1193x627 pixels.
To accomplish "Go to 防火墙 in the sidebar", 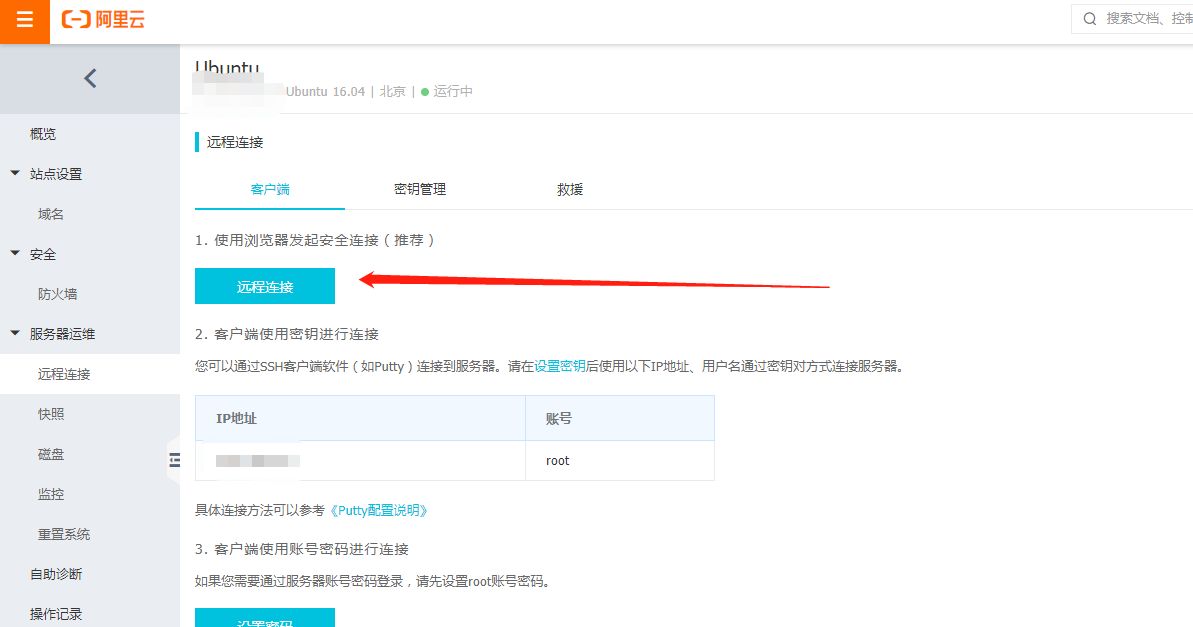I will pos(58,294).
